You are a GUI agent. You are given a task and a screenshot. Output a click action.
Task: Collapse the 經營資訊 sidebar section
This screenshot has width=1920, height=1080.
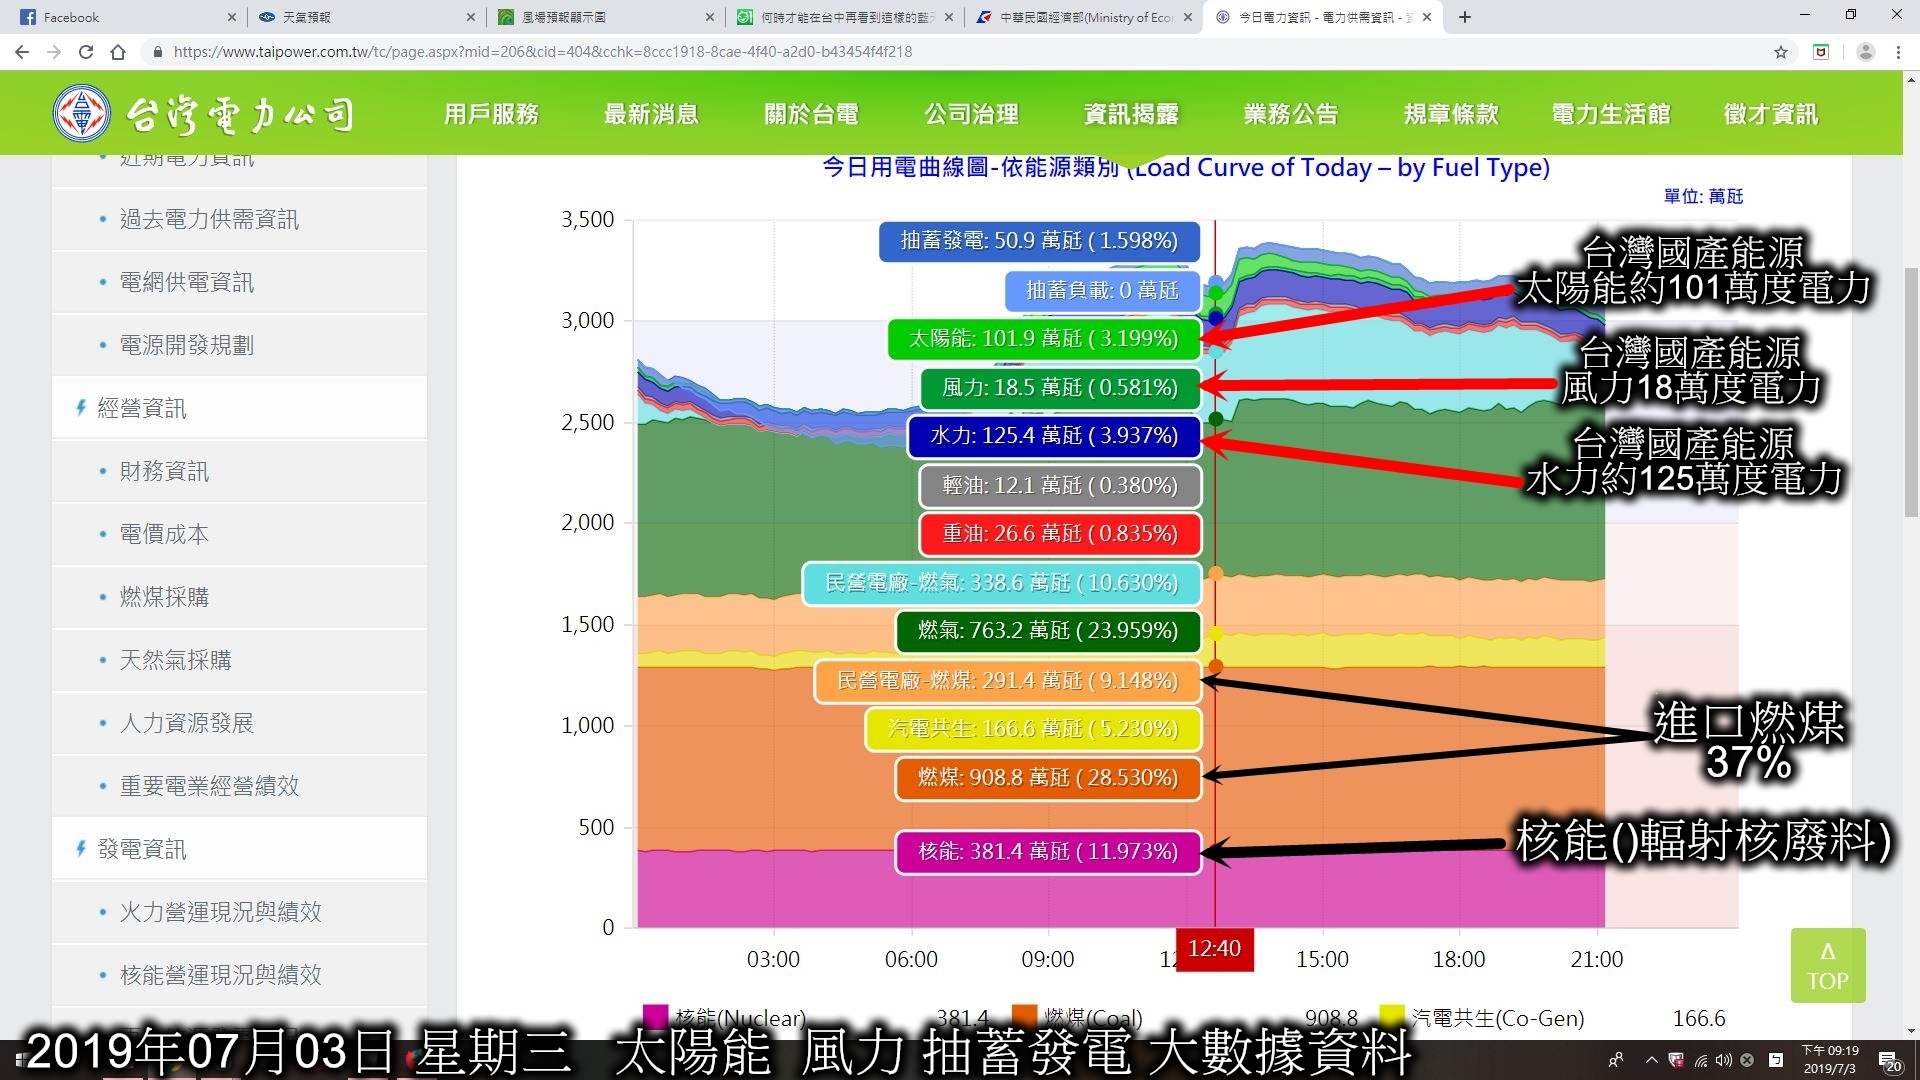240,408
